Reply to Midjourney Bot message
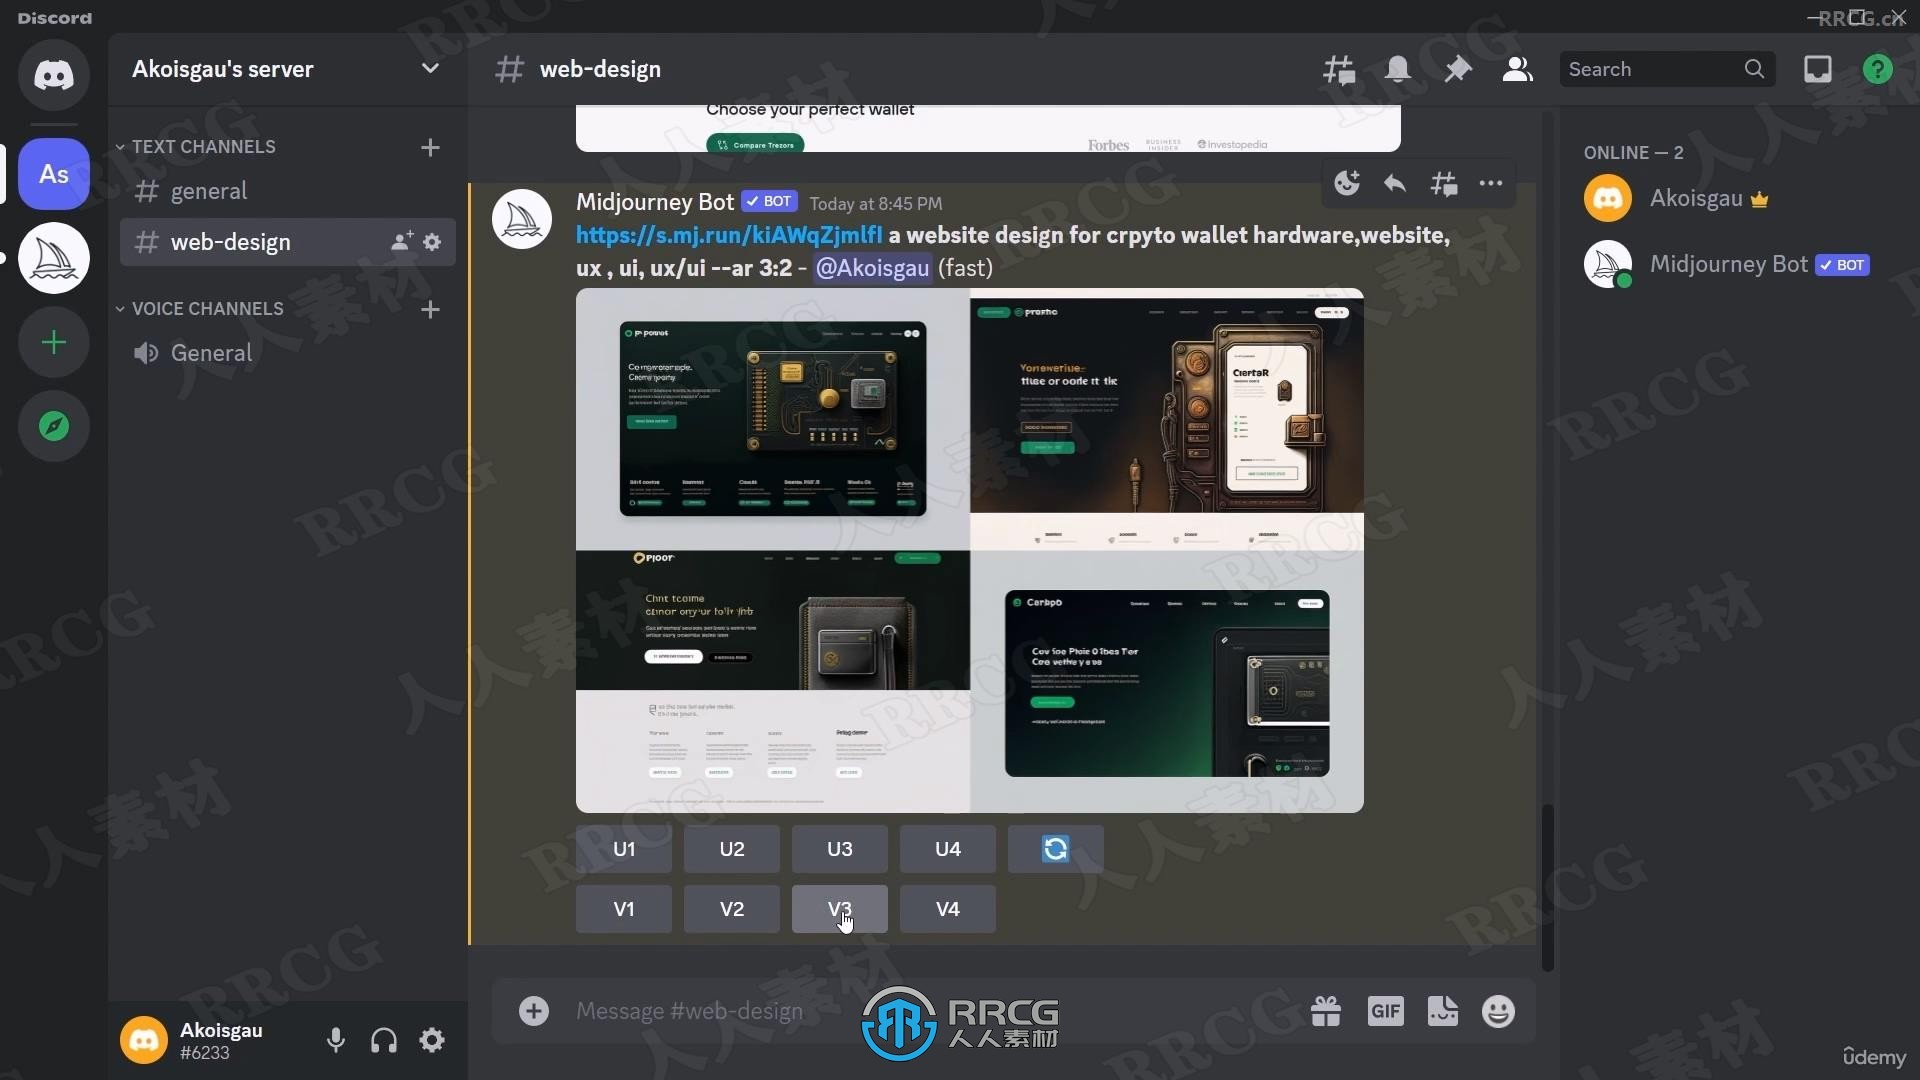 (x=1395, y=183)
